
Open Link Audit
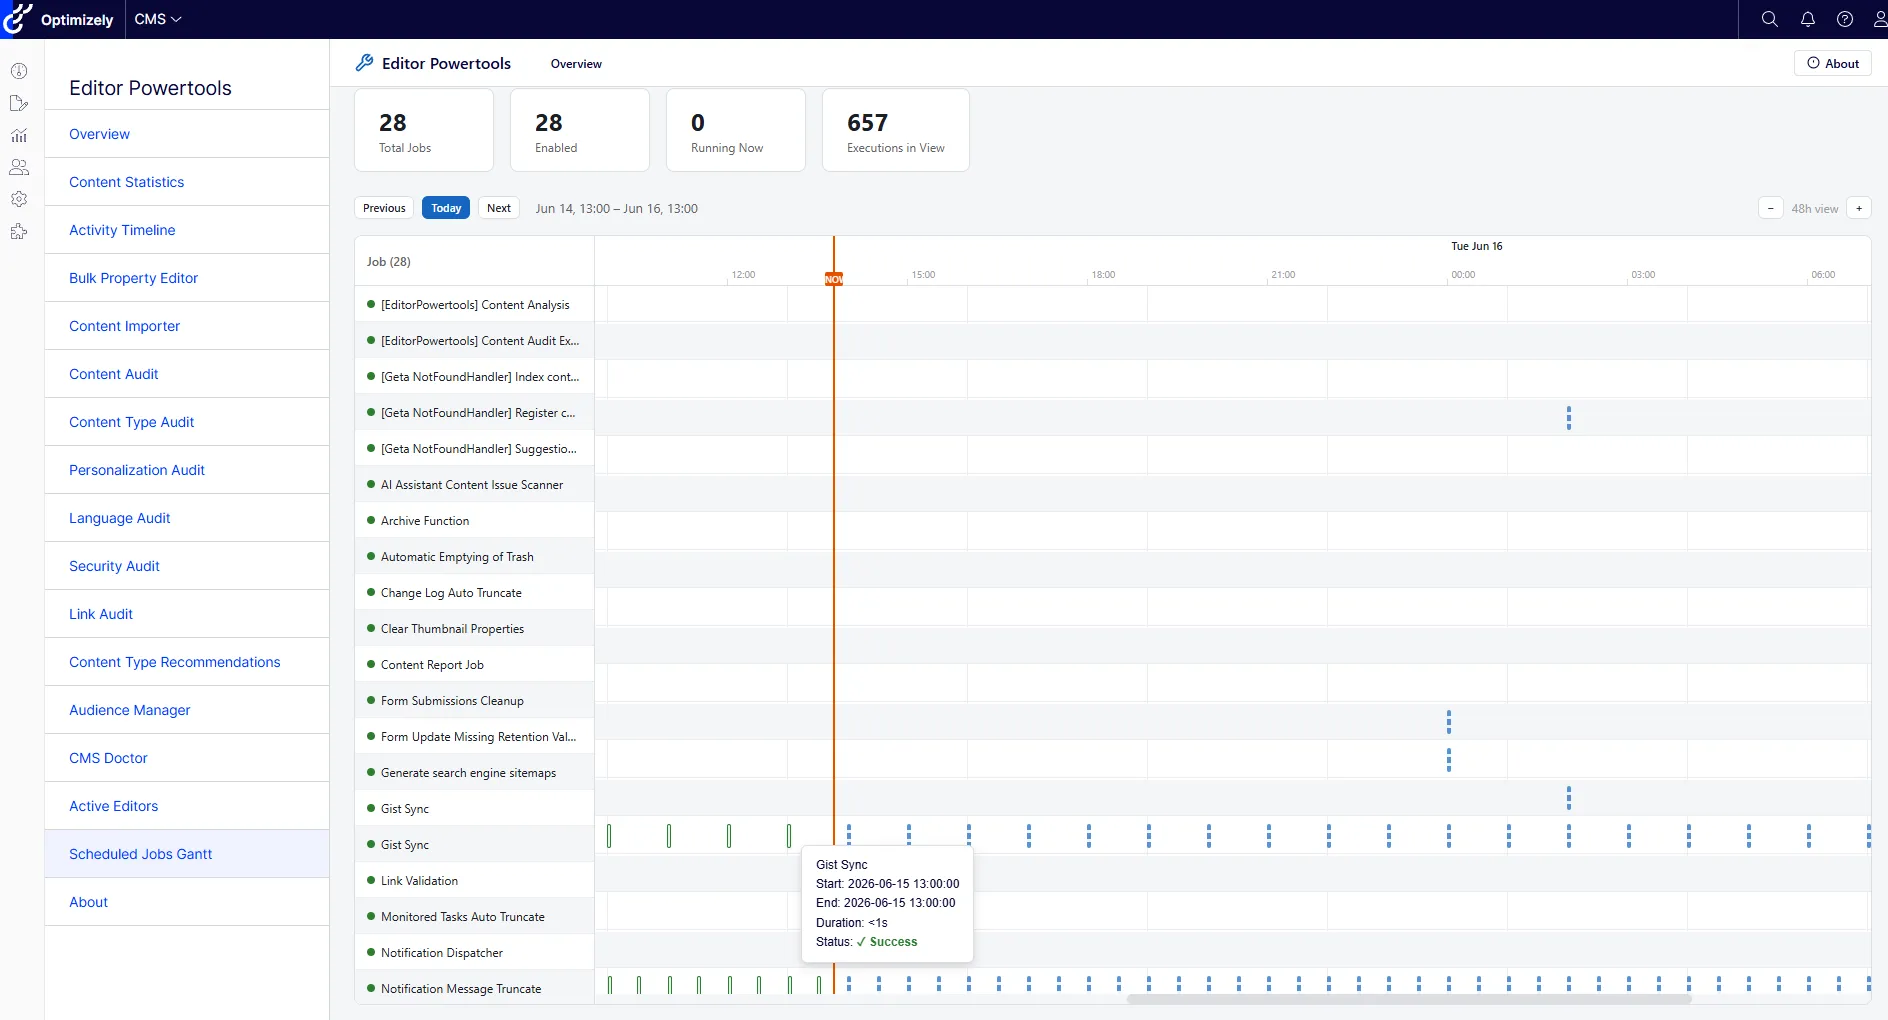(187, 614)
